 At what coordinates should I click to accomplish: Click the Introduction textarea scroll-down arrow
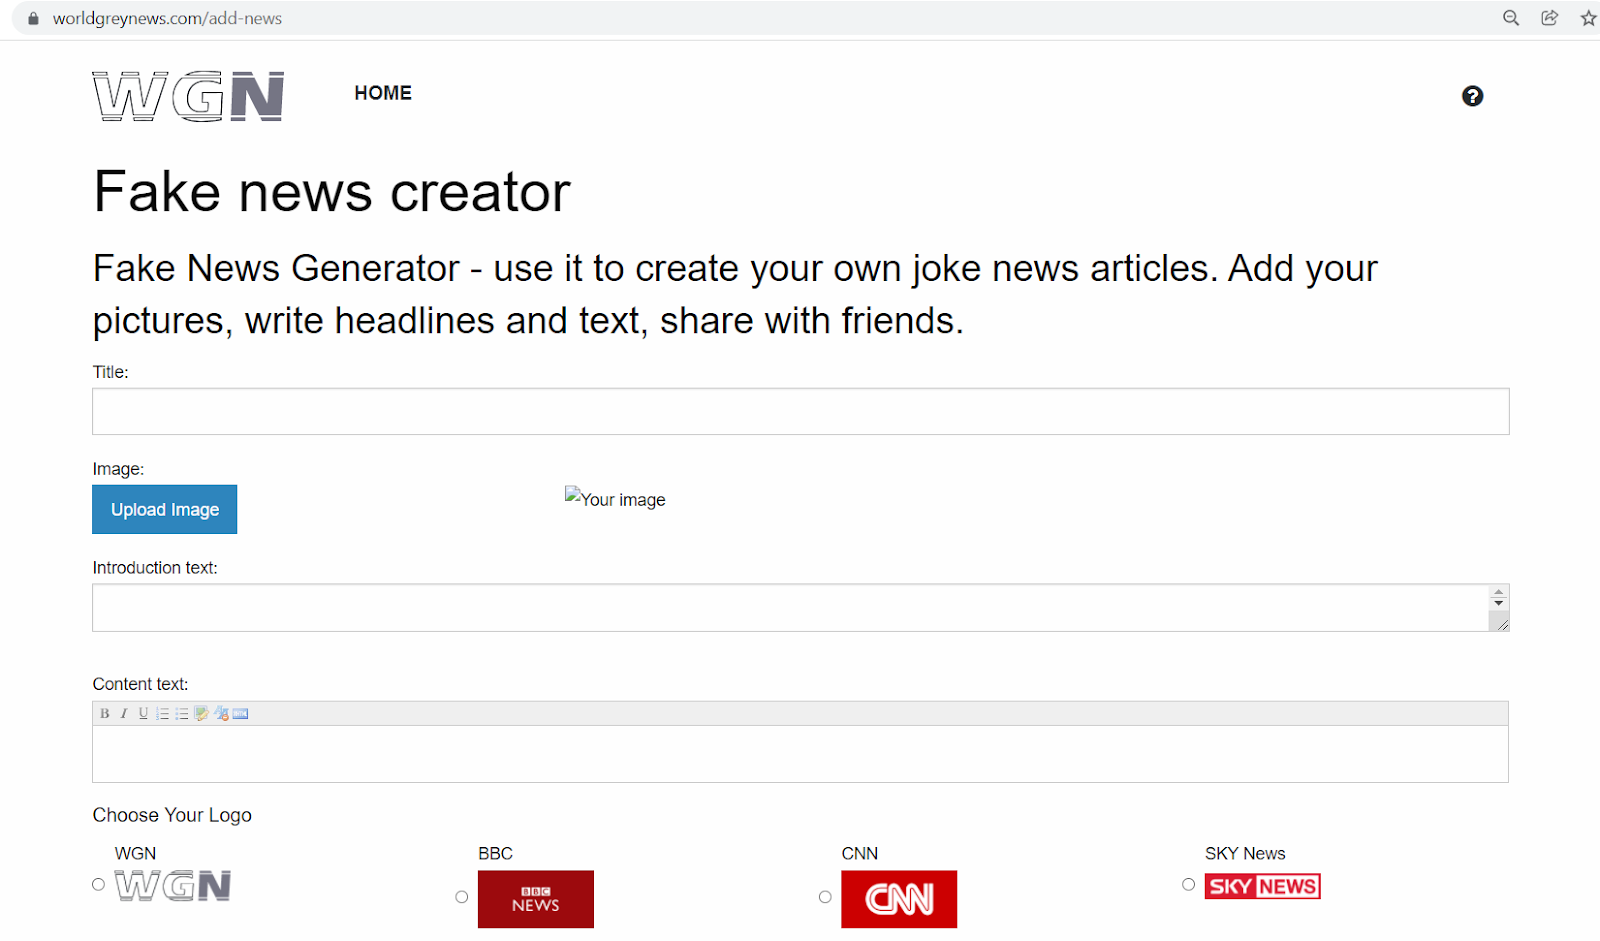click(1498, 603)
